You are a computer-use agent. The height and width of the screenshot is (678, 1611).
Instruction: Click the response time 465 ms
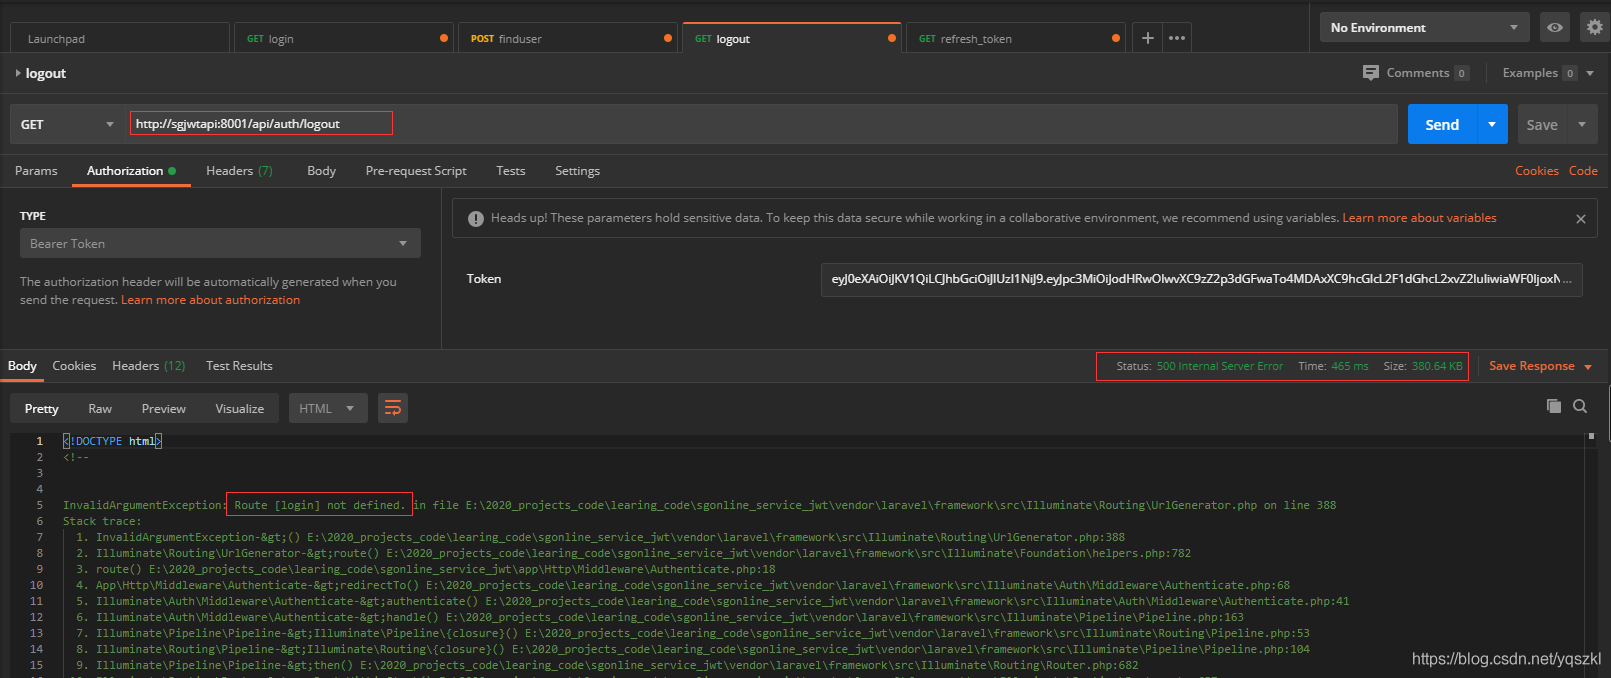pyautogui.click(x=1350, y=366)
